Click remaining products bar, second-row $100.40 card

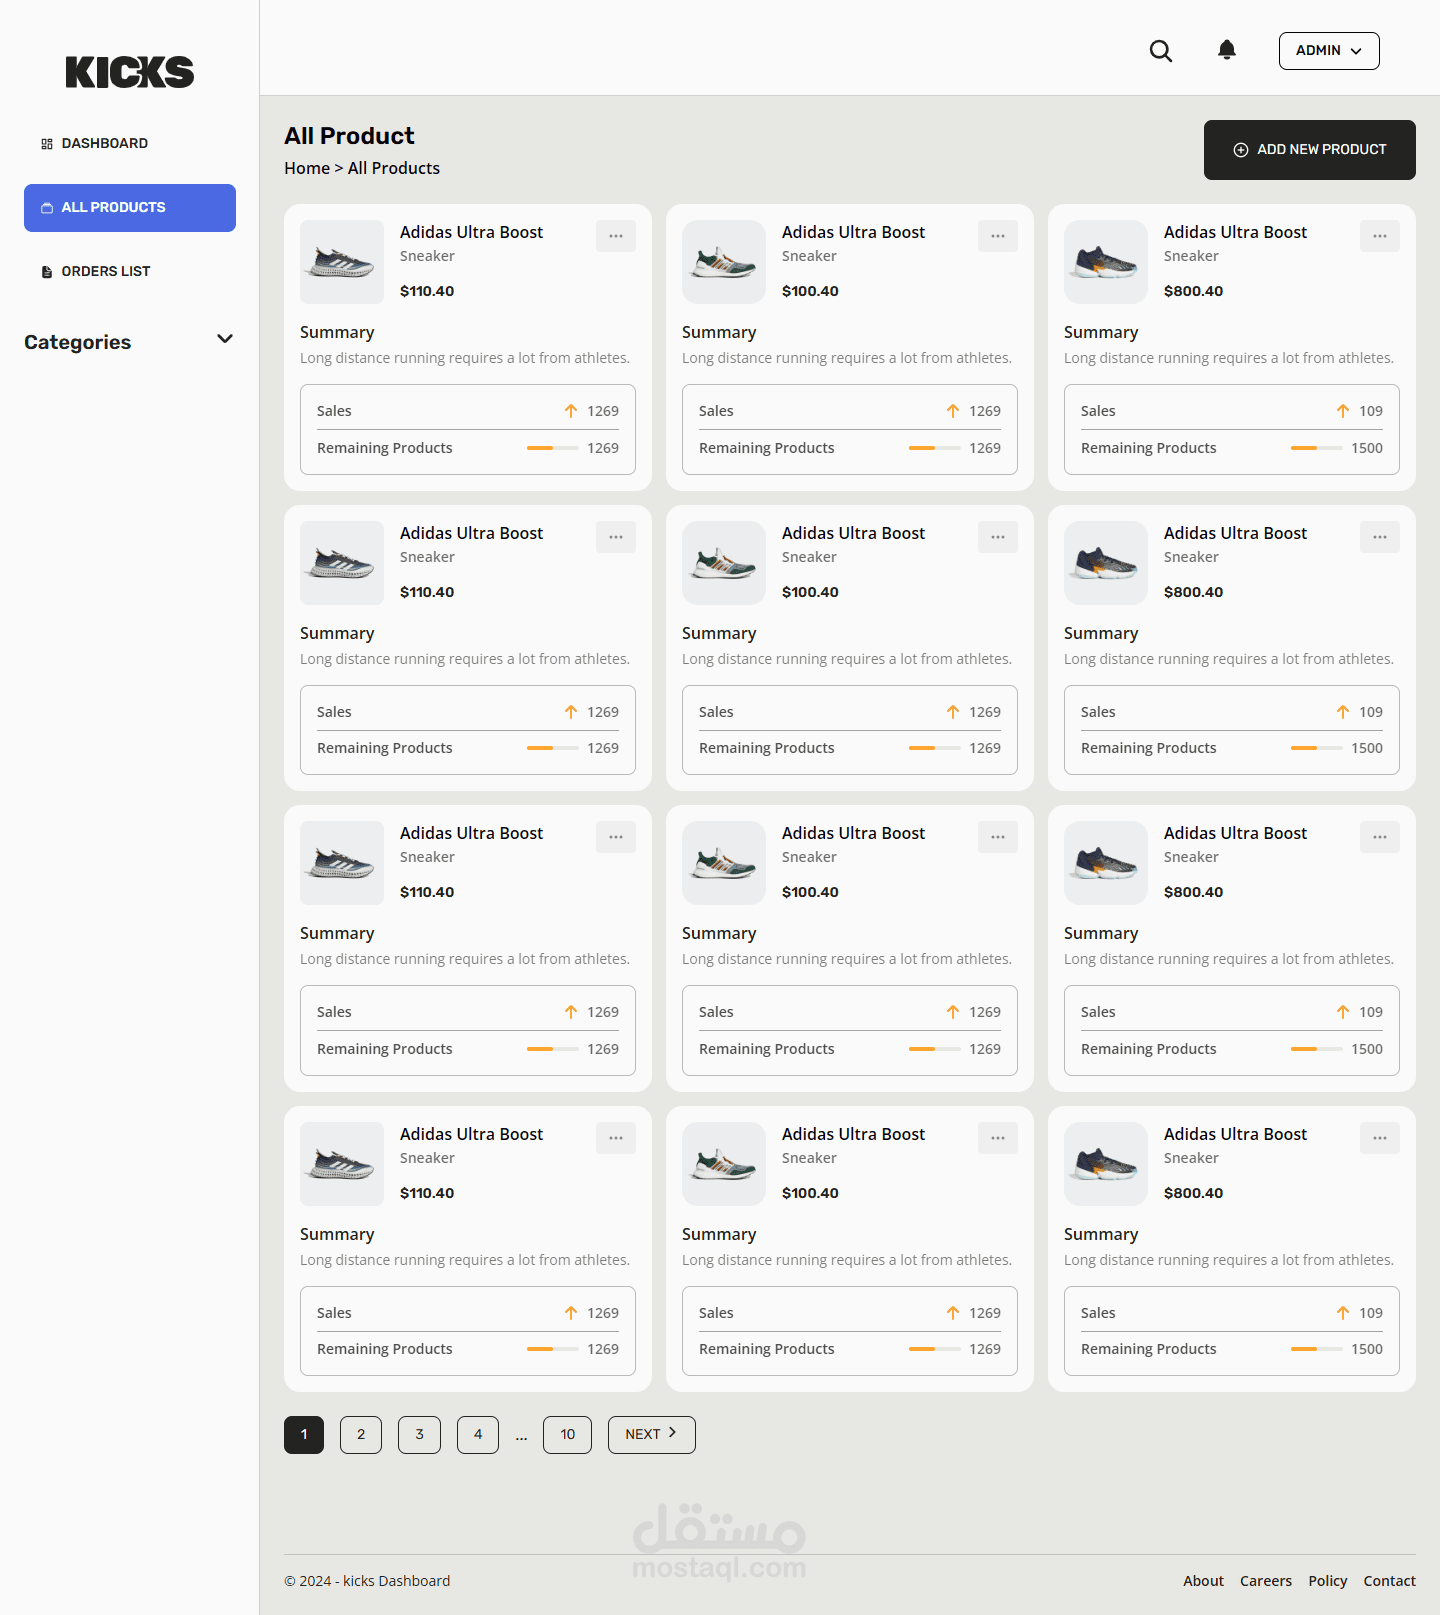point(935,748)
